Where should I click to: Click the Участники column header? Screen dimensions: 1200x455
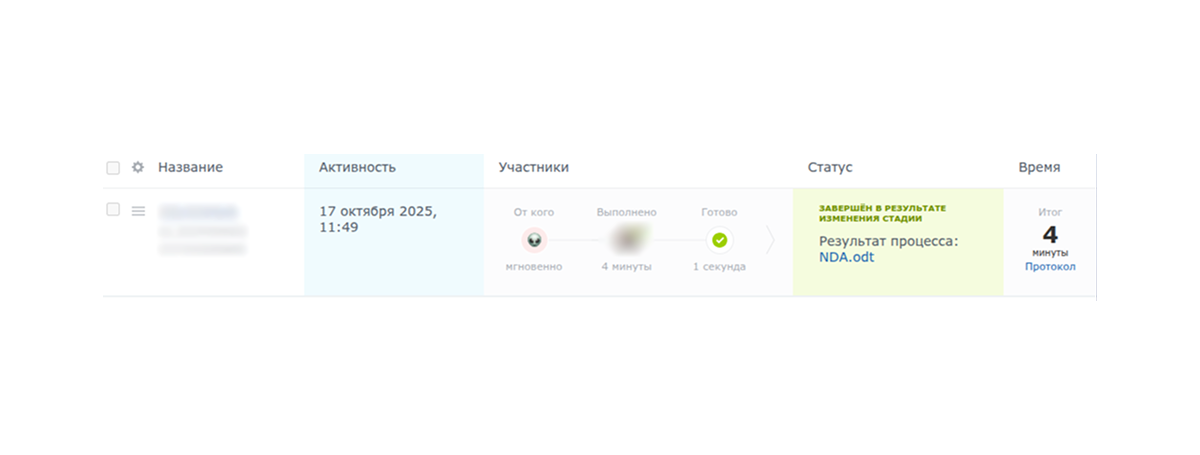(x=533, y=168)
